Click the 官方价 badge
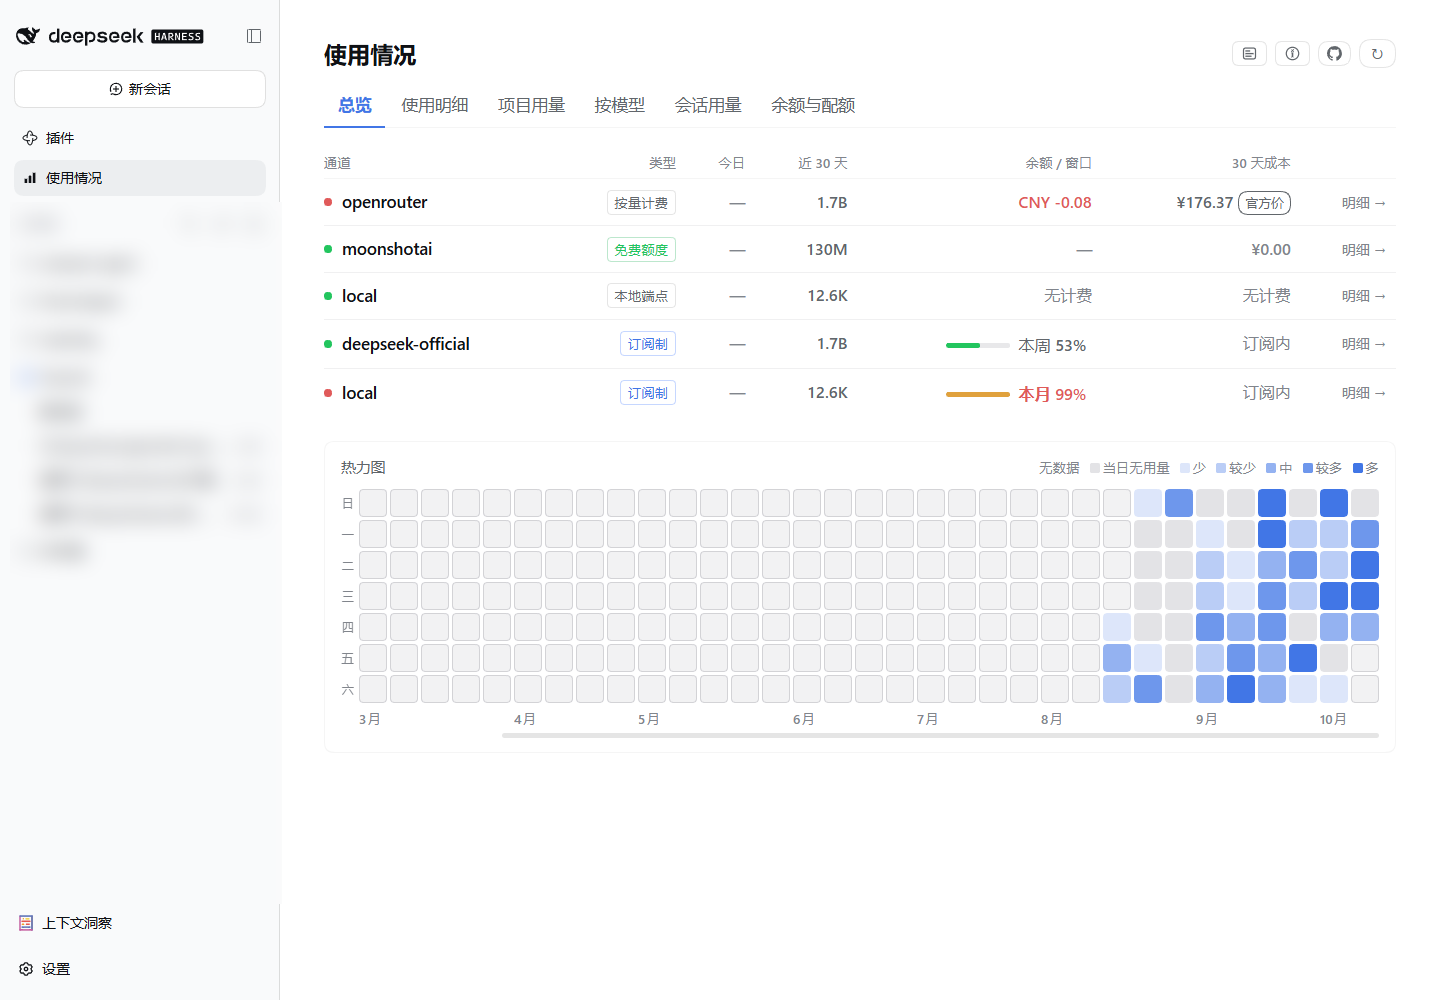 pos(1264,203)
